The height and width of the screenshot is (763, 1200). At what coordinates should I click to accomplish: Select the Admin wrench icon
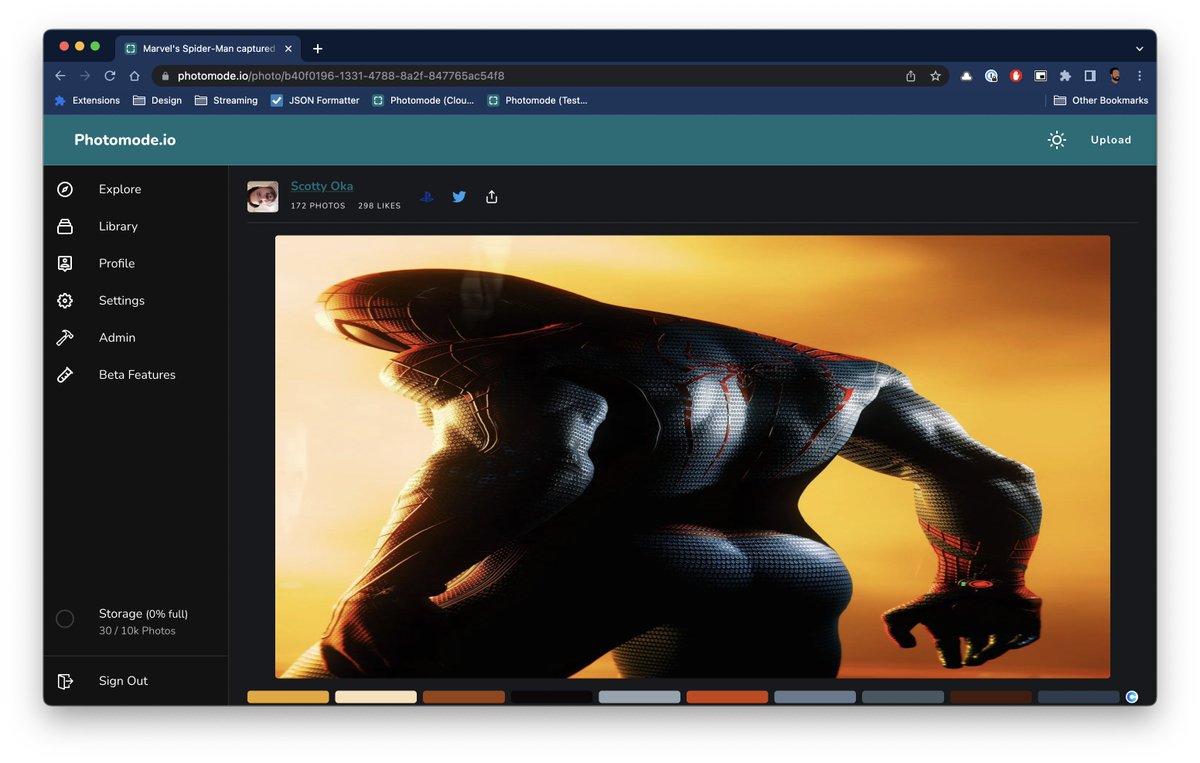coord(64,337)
